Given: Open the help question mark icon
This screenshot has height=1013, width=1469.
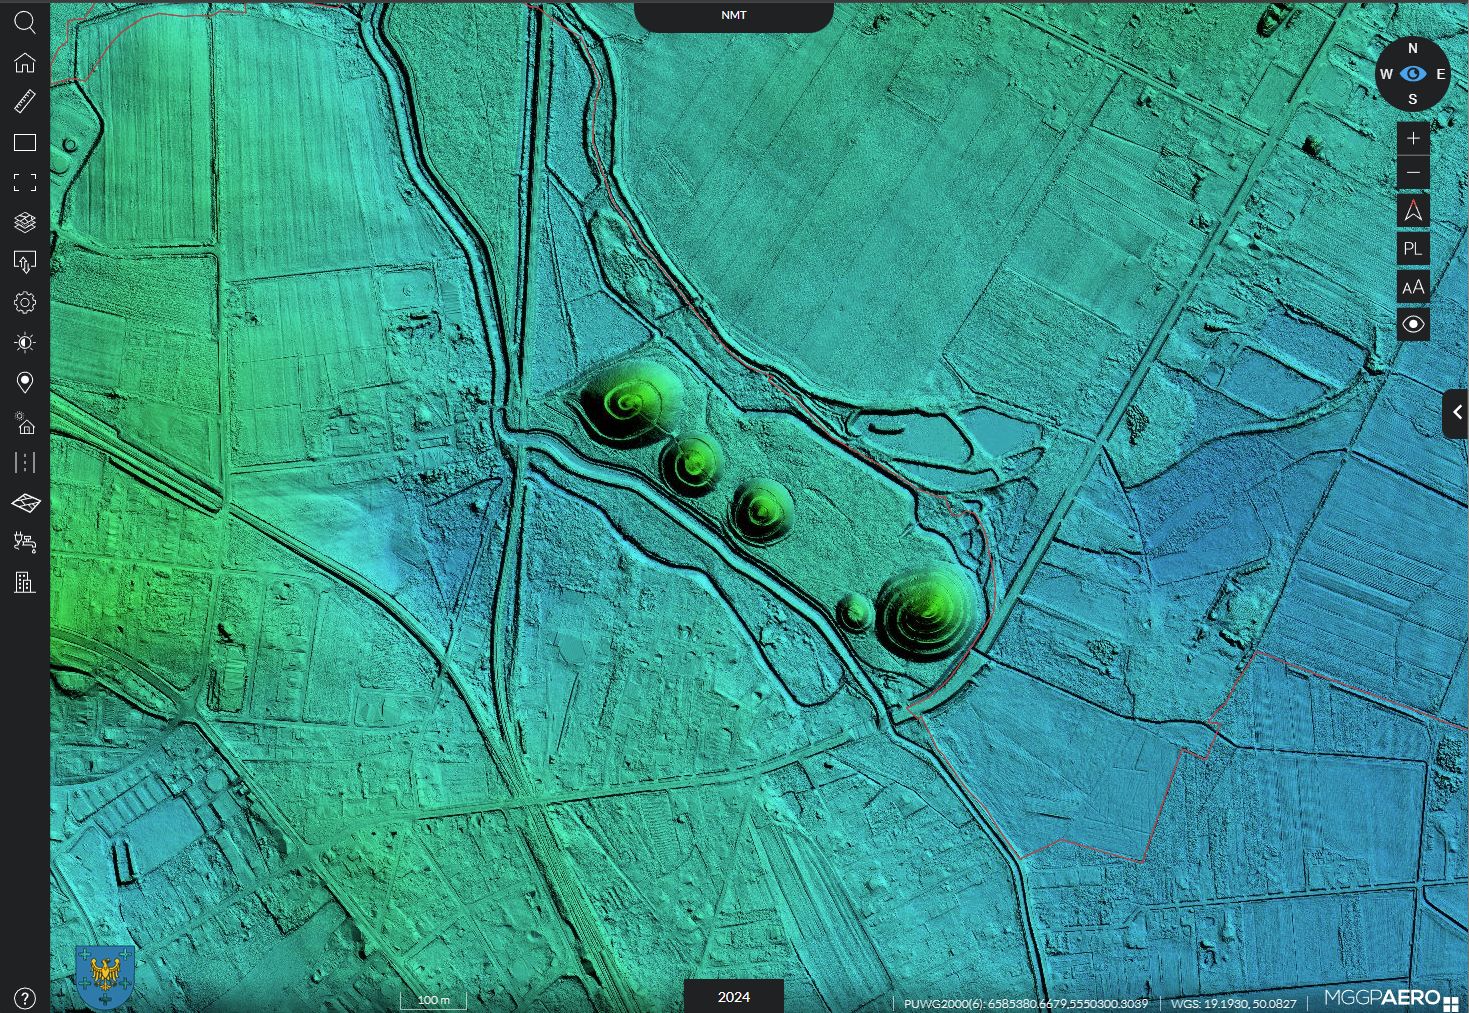Looking at the screenshot, I should [24, 998].
